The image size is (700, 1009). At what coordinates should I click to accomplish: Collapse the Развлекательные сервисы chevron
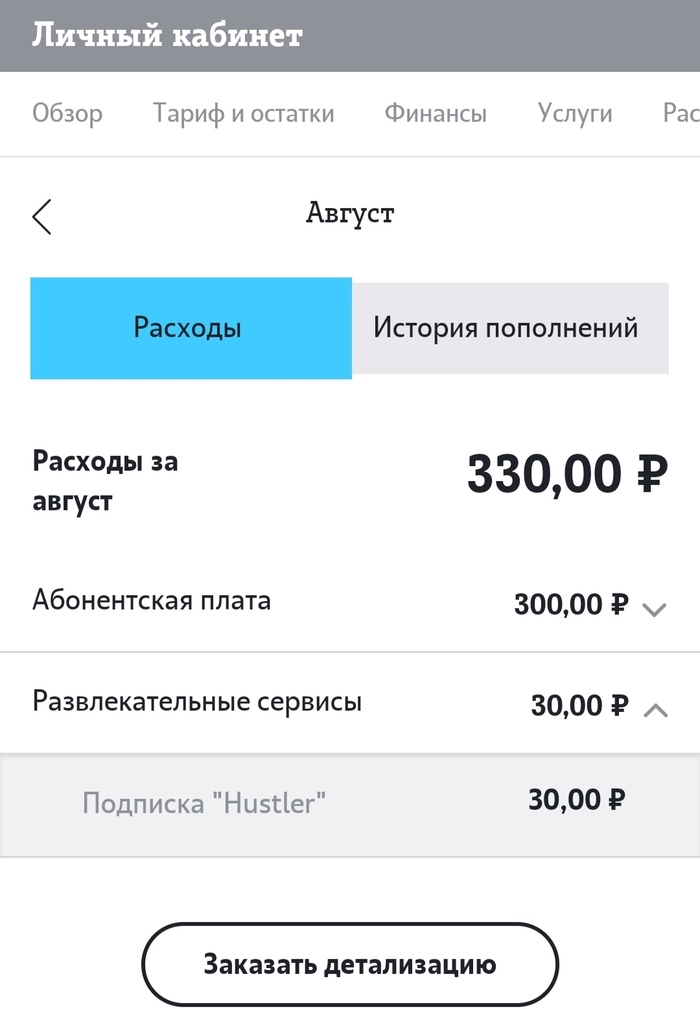(x=655, y=709)
